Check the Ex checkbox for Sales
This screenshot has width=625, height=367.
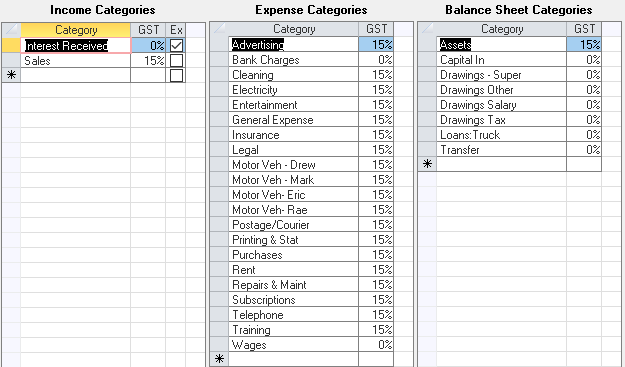pos(176,61)
